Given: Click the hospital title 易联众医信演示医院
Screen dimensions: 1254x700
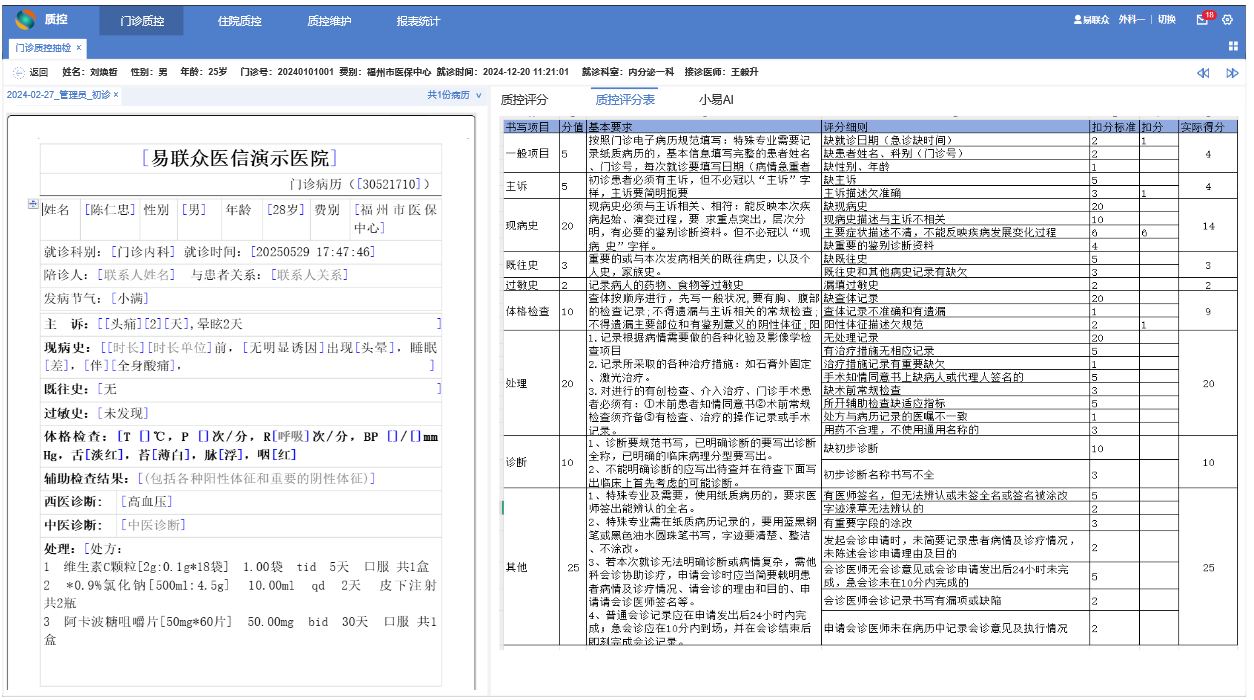Looking at the screenshot, I should tap(239, 158).
